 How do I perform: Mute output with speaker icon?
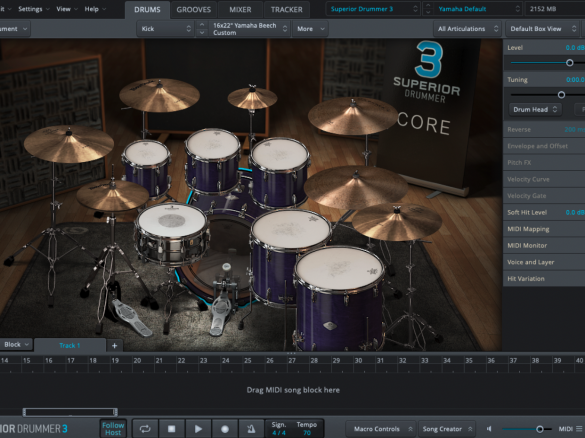pos(489,429)
